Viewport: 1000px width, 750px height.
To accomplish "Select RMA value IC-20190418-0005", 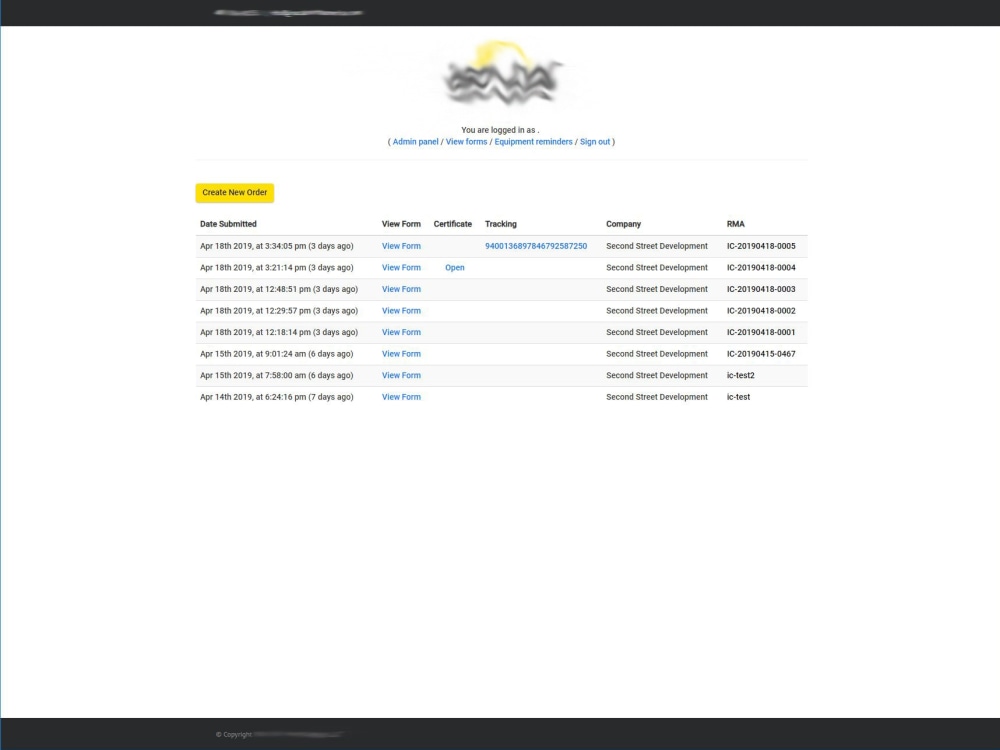I will pos(761,246).
